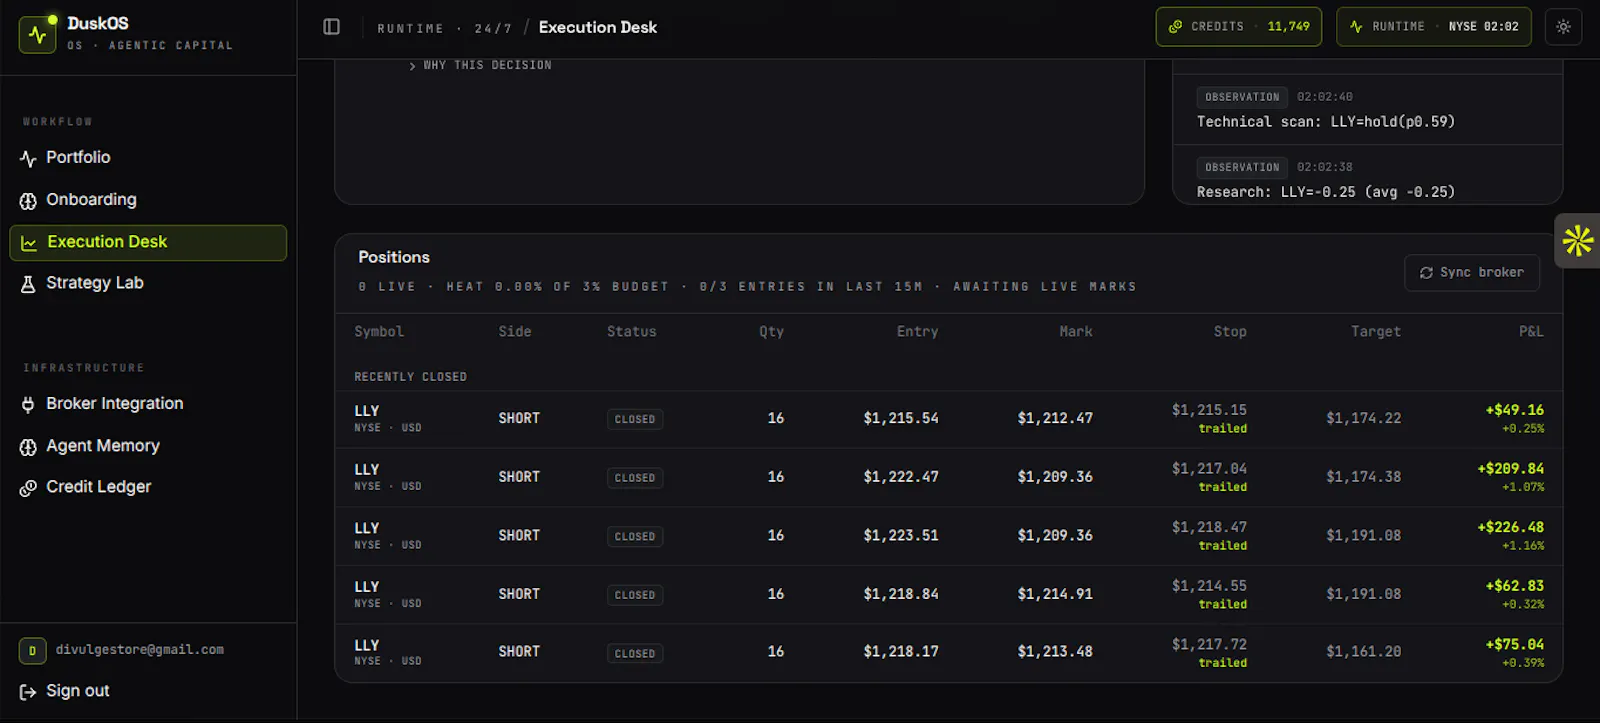Click the P&L column header
The width and height of the screenshot is (1600, 723).
pos(1531,332)
